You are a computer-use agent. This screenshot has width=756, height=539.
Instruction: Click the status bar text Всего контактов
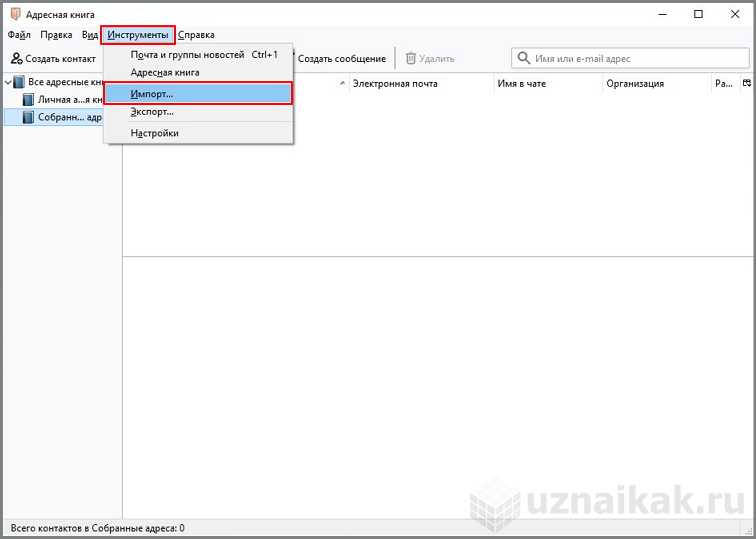coord(97,528)
